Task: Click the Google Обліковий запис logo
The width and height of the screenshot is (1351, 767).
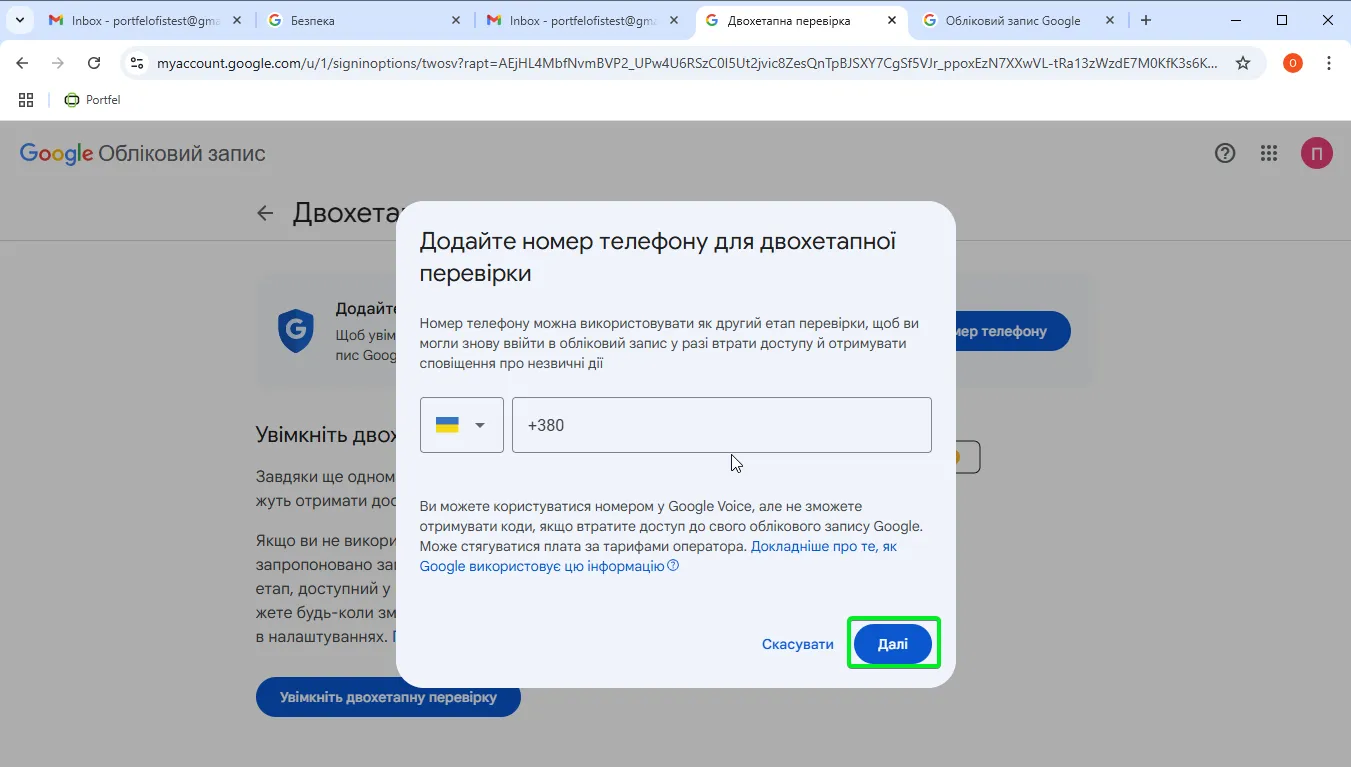Action: pos(143,153)
